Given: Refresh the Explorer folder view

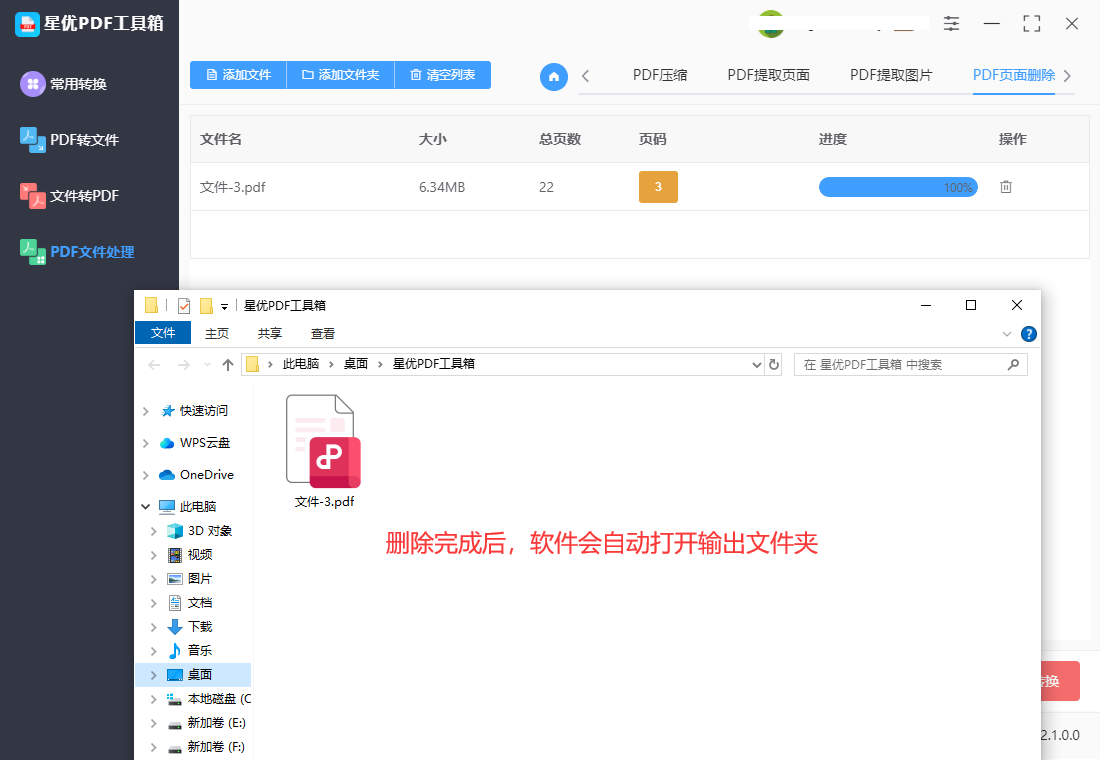Looking at the screenshot, I should [x=774, y=364].
